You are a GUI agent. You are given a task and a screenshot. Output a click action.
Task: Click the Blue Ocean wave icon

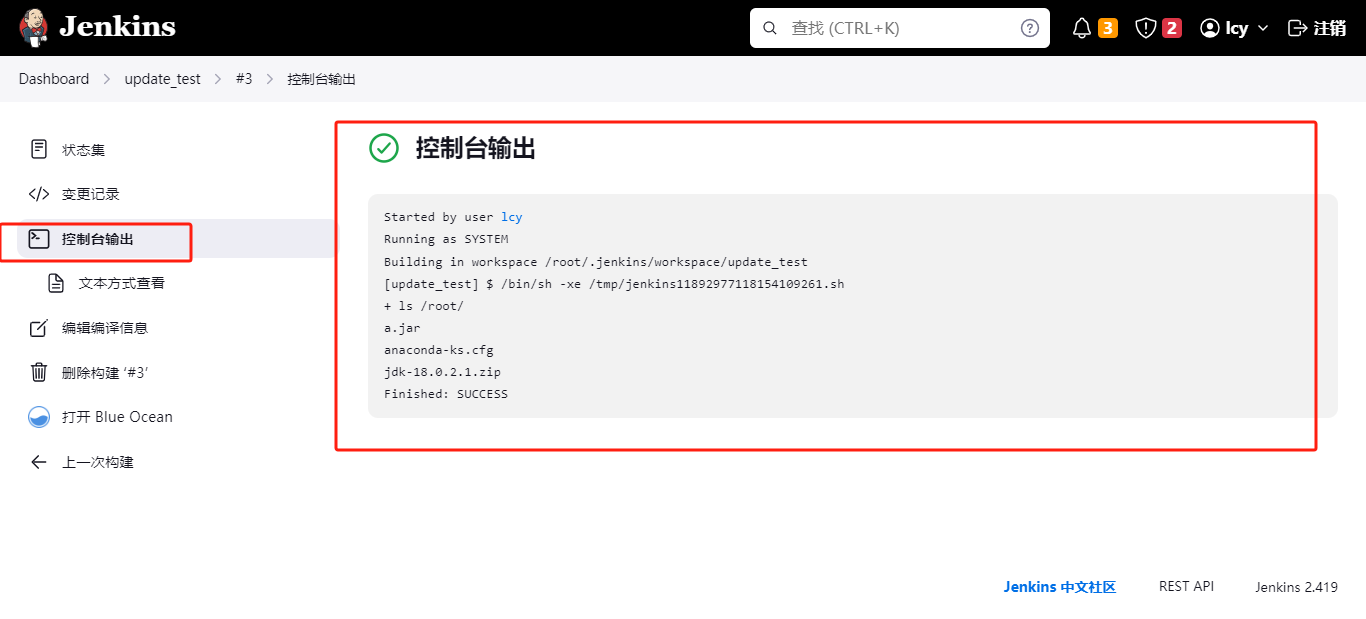39,417
